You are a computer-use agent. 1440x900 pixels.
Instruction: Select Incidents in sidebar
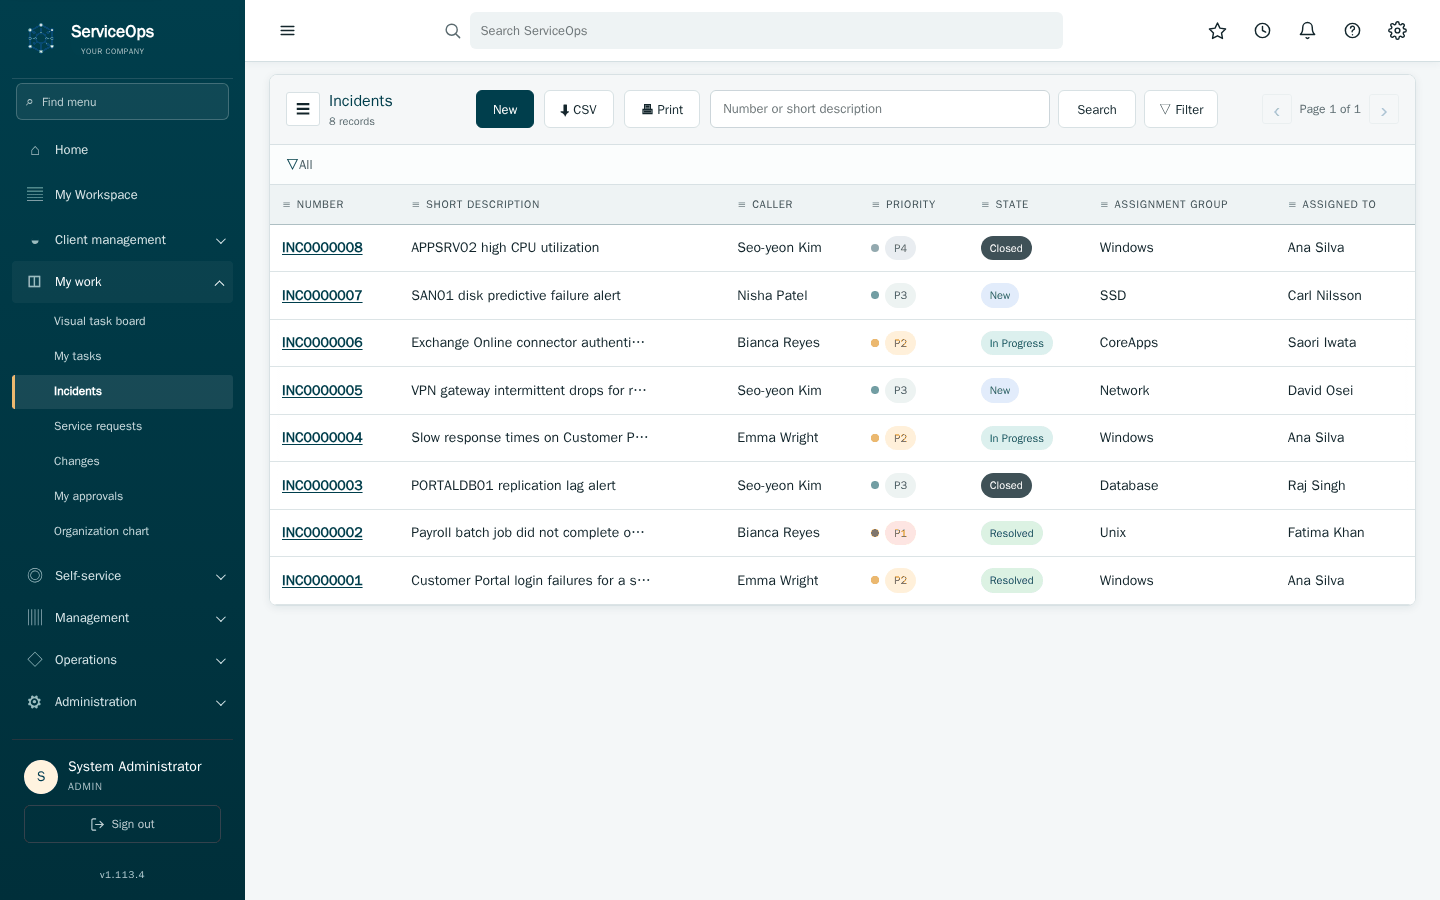tap(122, 391)
